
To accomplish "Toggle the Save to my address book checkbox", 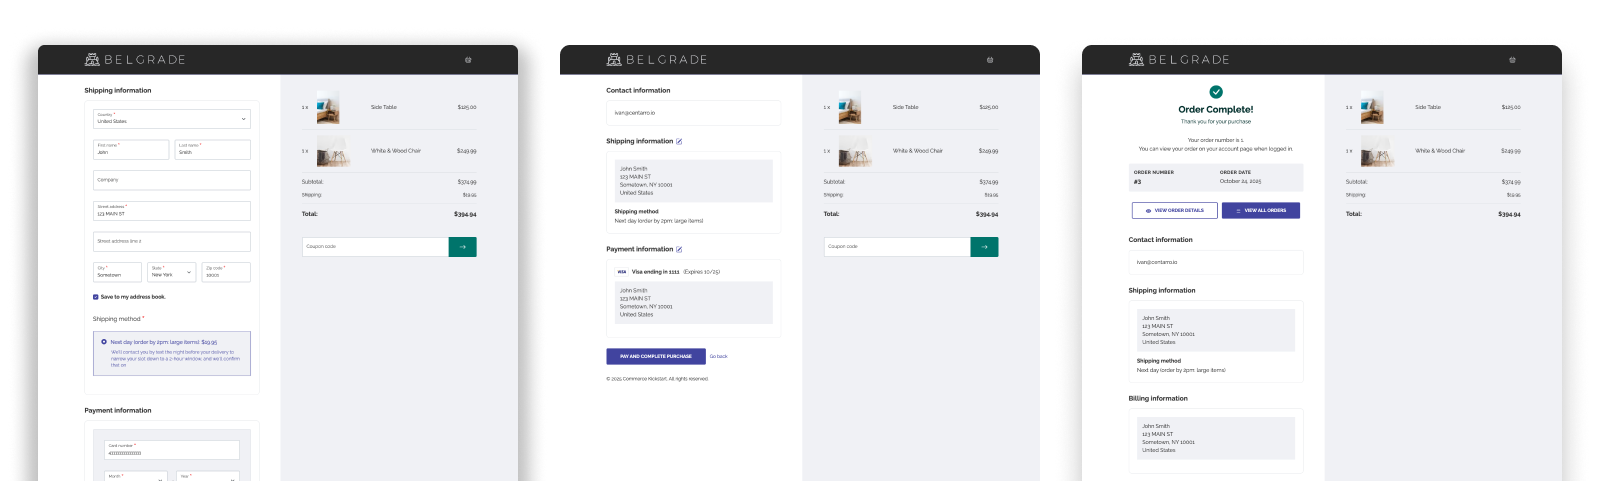I will 96,297.
